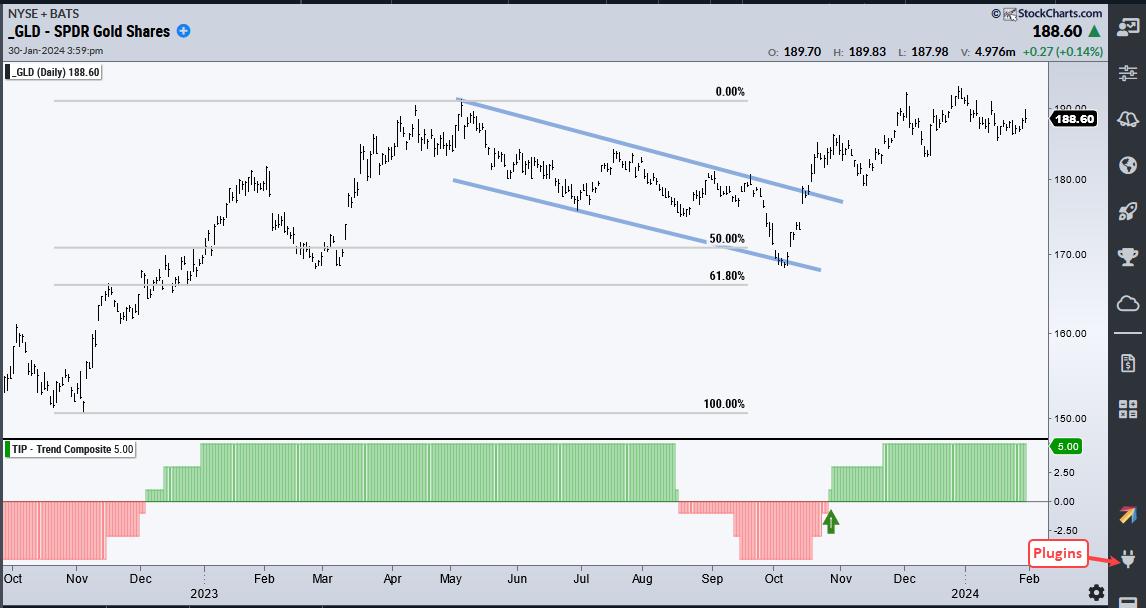Click the presentation chart icon at sidebar top

[x=1127, y=27]
